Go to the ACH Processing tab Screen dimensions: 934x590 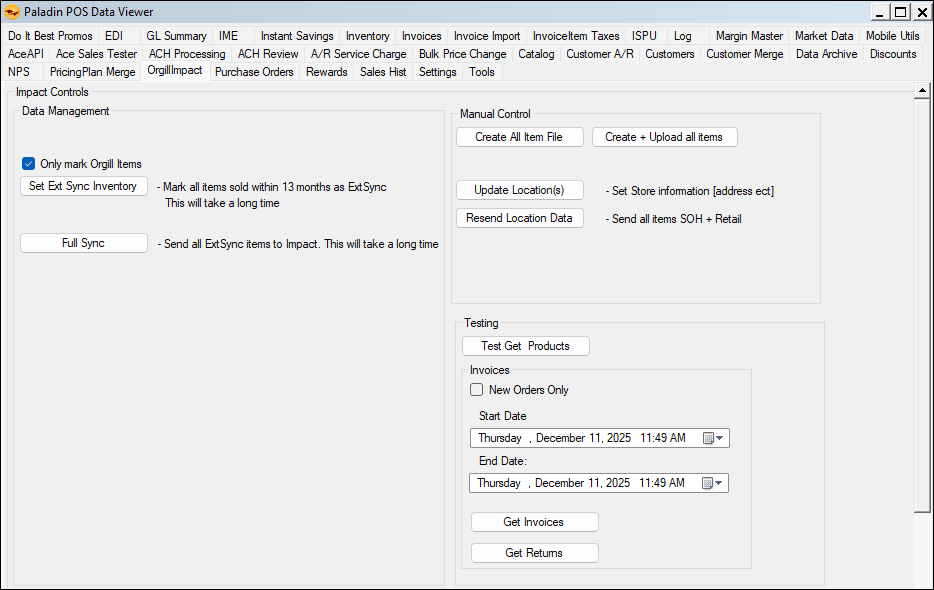[187, 54]
